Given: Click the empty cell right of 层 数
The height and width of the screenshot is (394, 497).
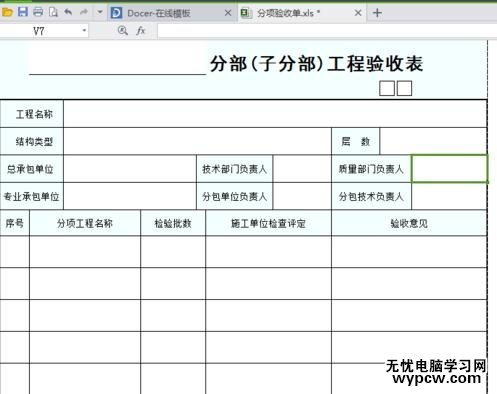Looking at the screenshot, I should pyautogui.click(x=433, y=141).
